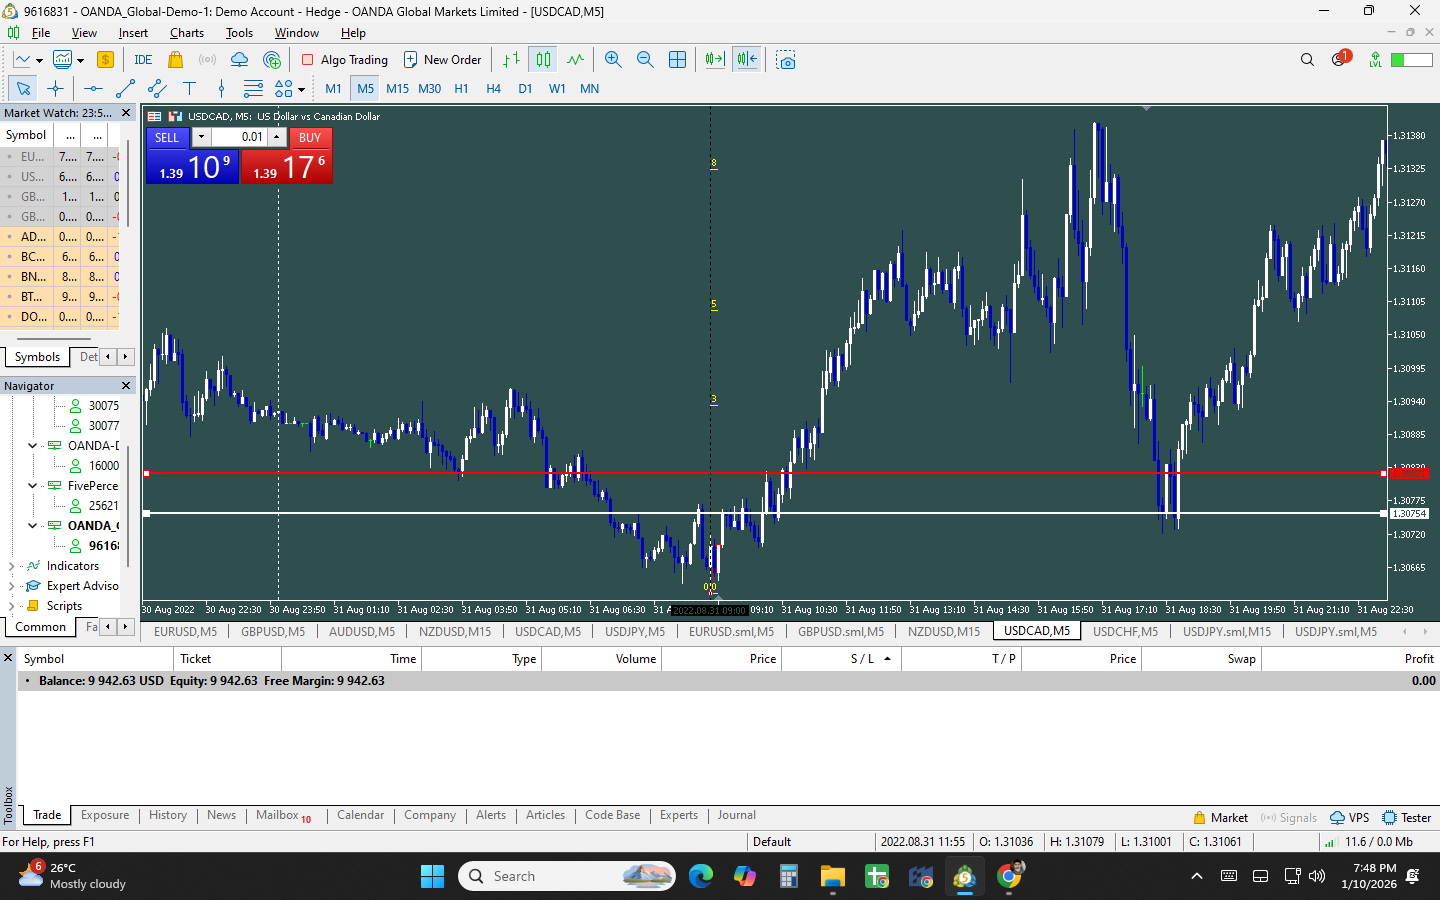
Task: Open the MQL5 Market shopping bag
Action: [x=176, y=60]
